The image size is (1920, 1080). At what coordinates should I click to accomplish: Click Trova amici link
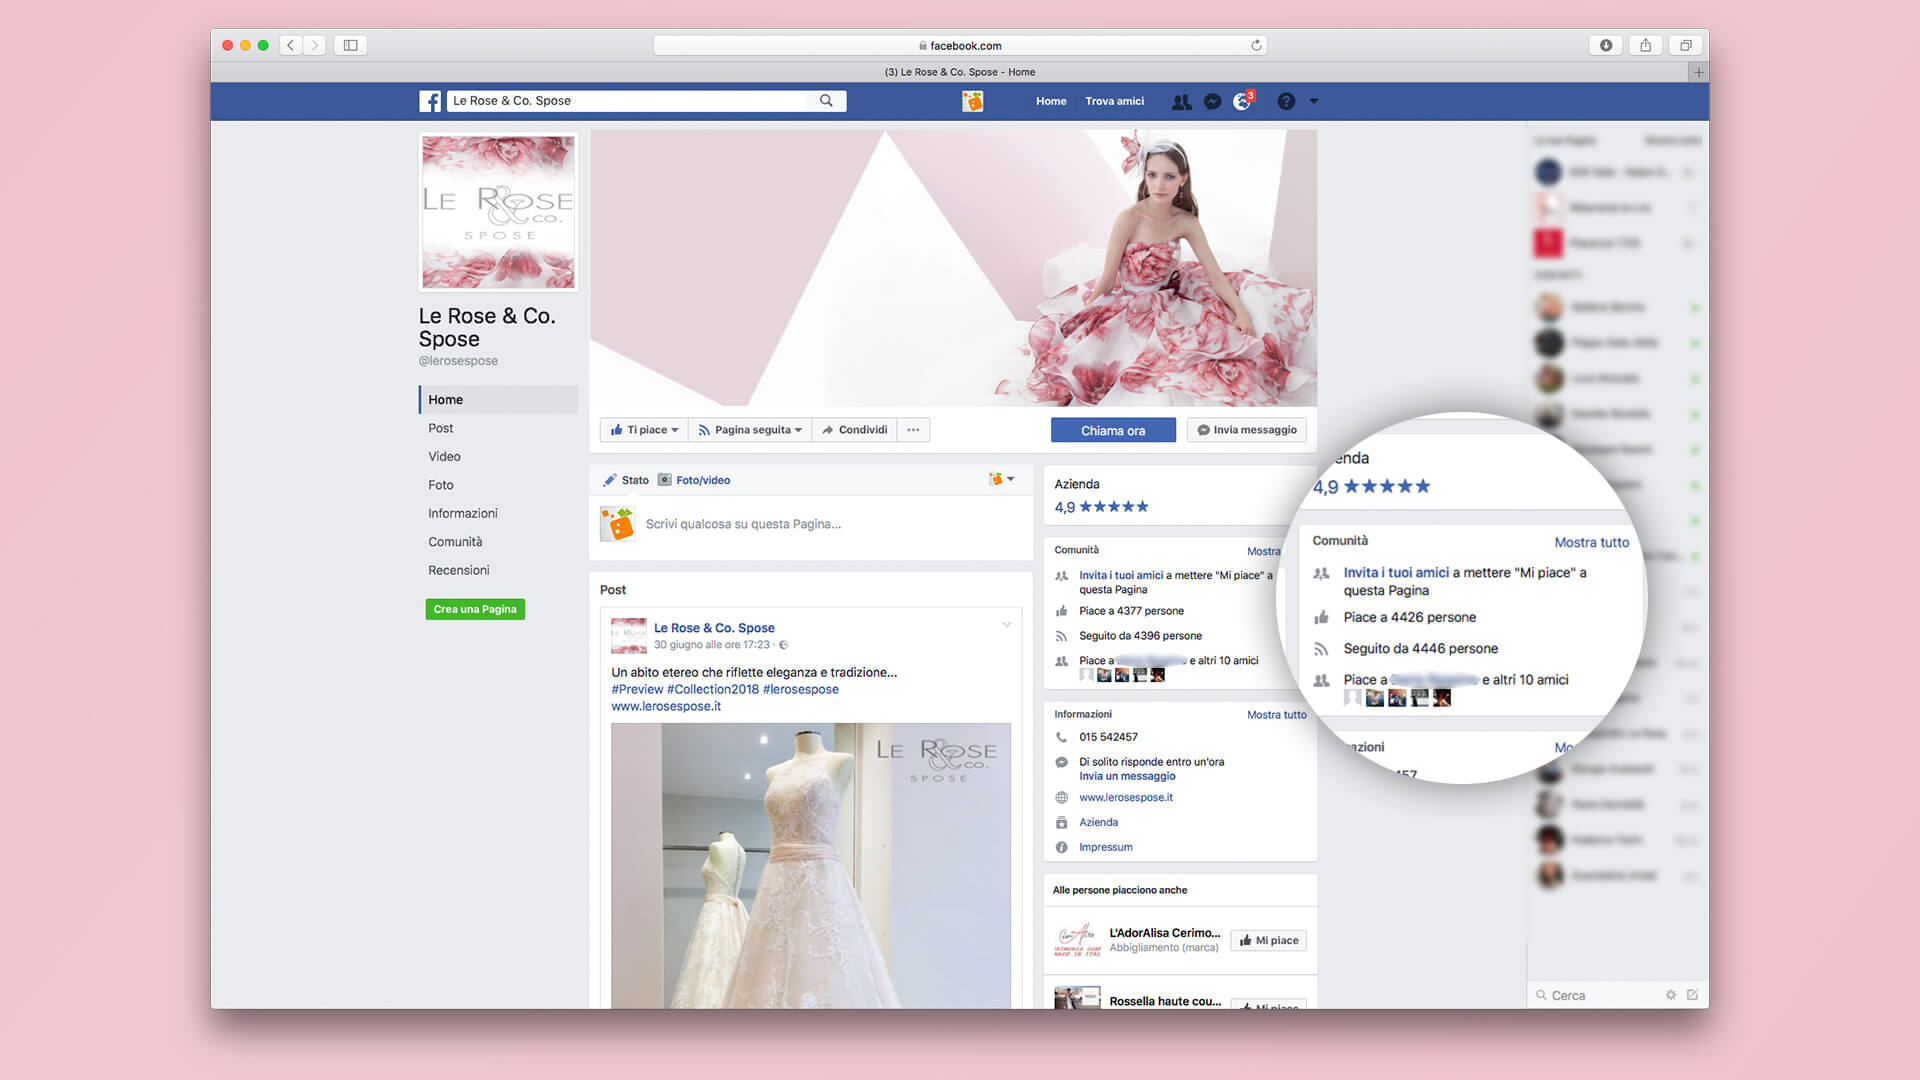tap(1114, 101)
